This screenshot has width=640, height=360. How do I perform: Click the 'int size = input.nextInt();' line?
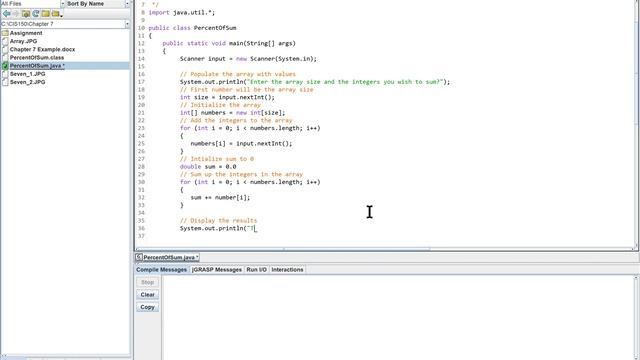click(x=227, y=98)
